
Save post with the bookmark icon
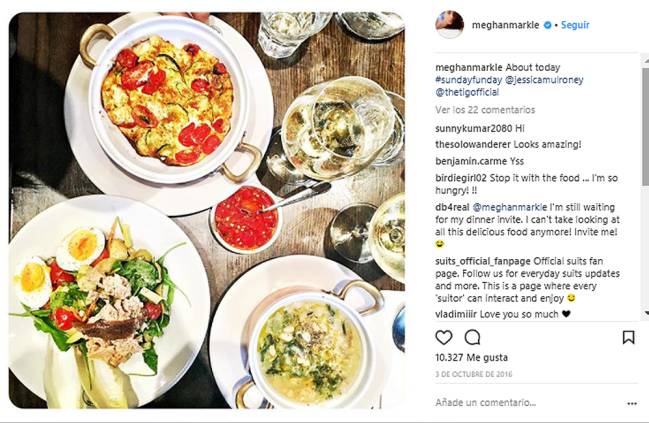[628, 337]
